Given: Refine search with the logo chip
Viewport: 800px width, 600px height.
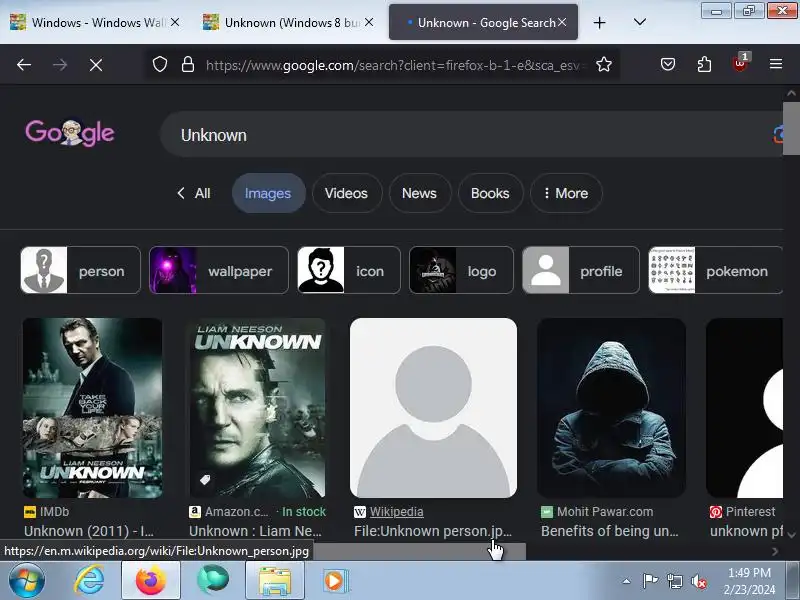Looking at the screenshot, I should pos(461,270).
